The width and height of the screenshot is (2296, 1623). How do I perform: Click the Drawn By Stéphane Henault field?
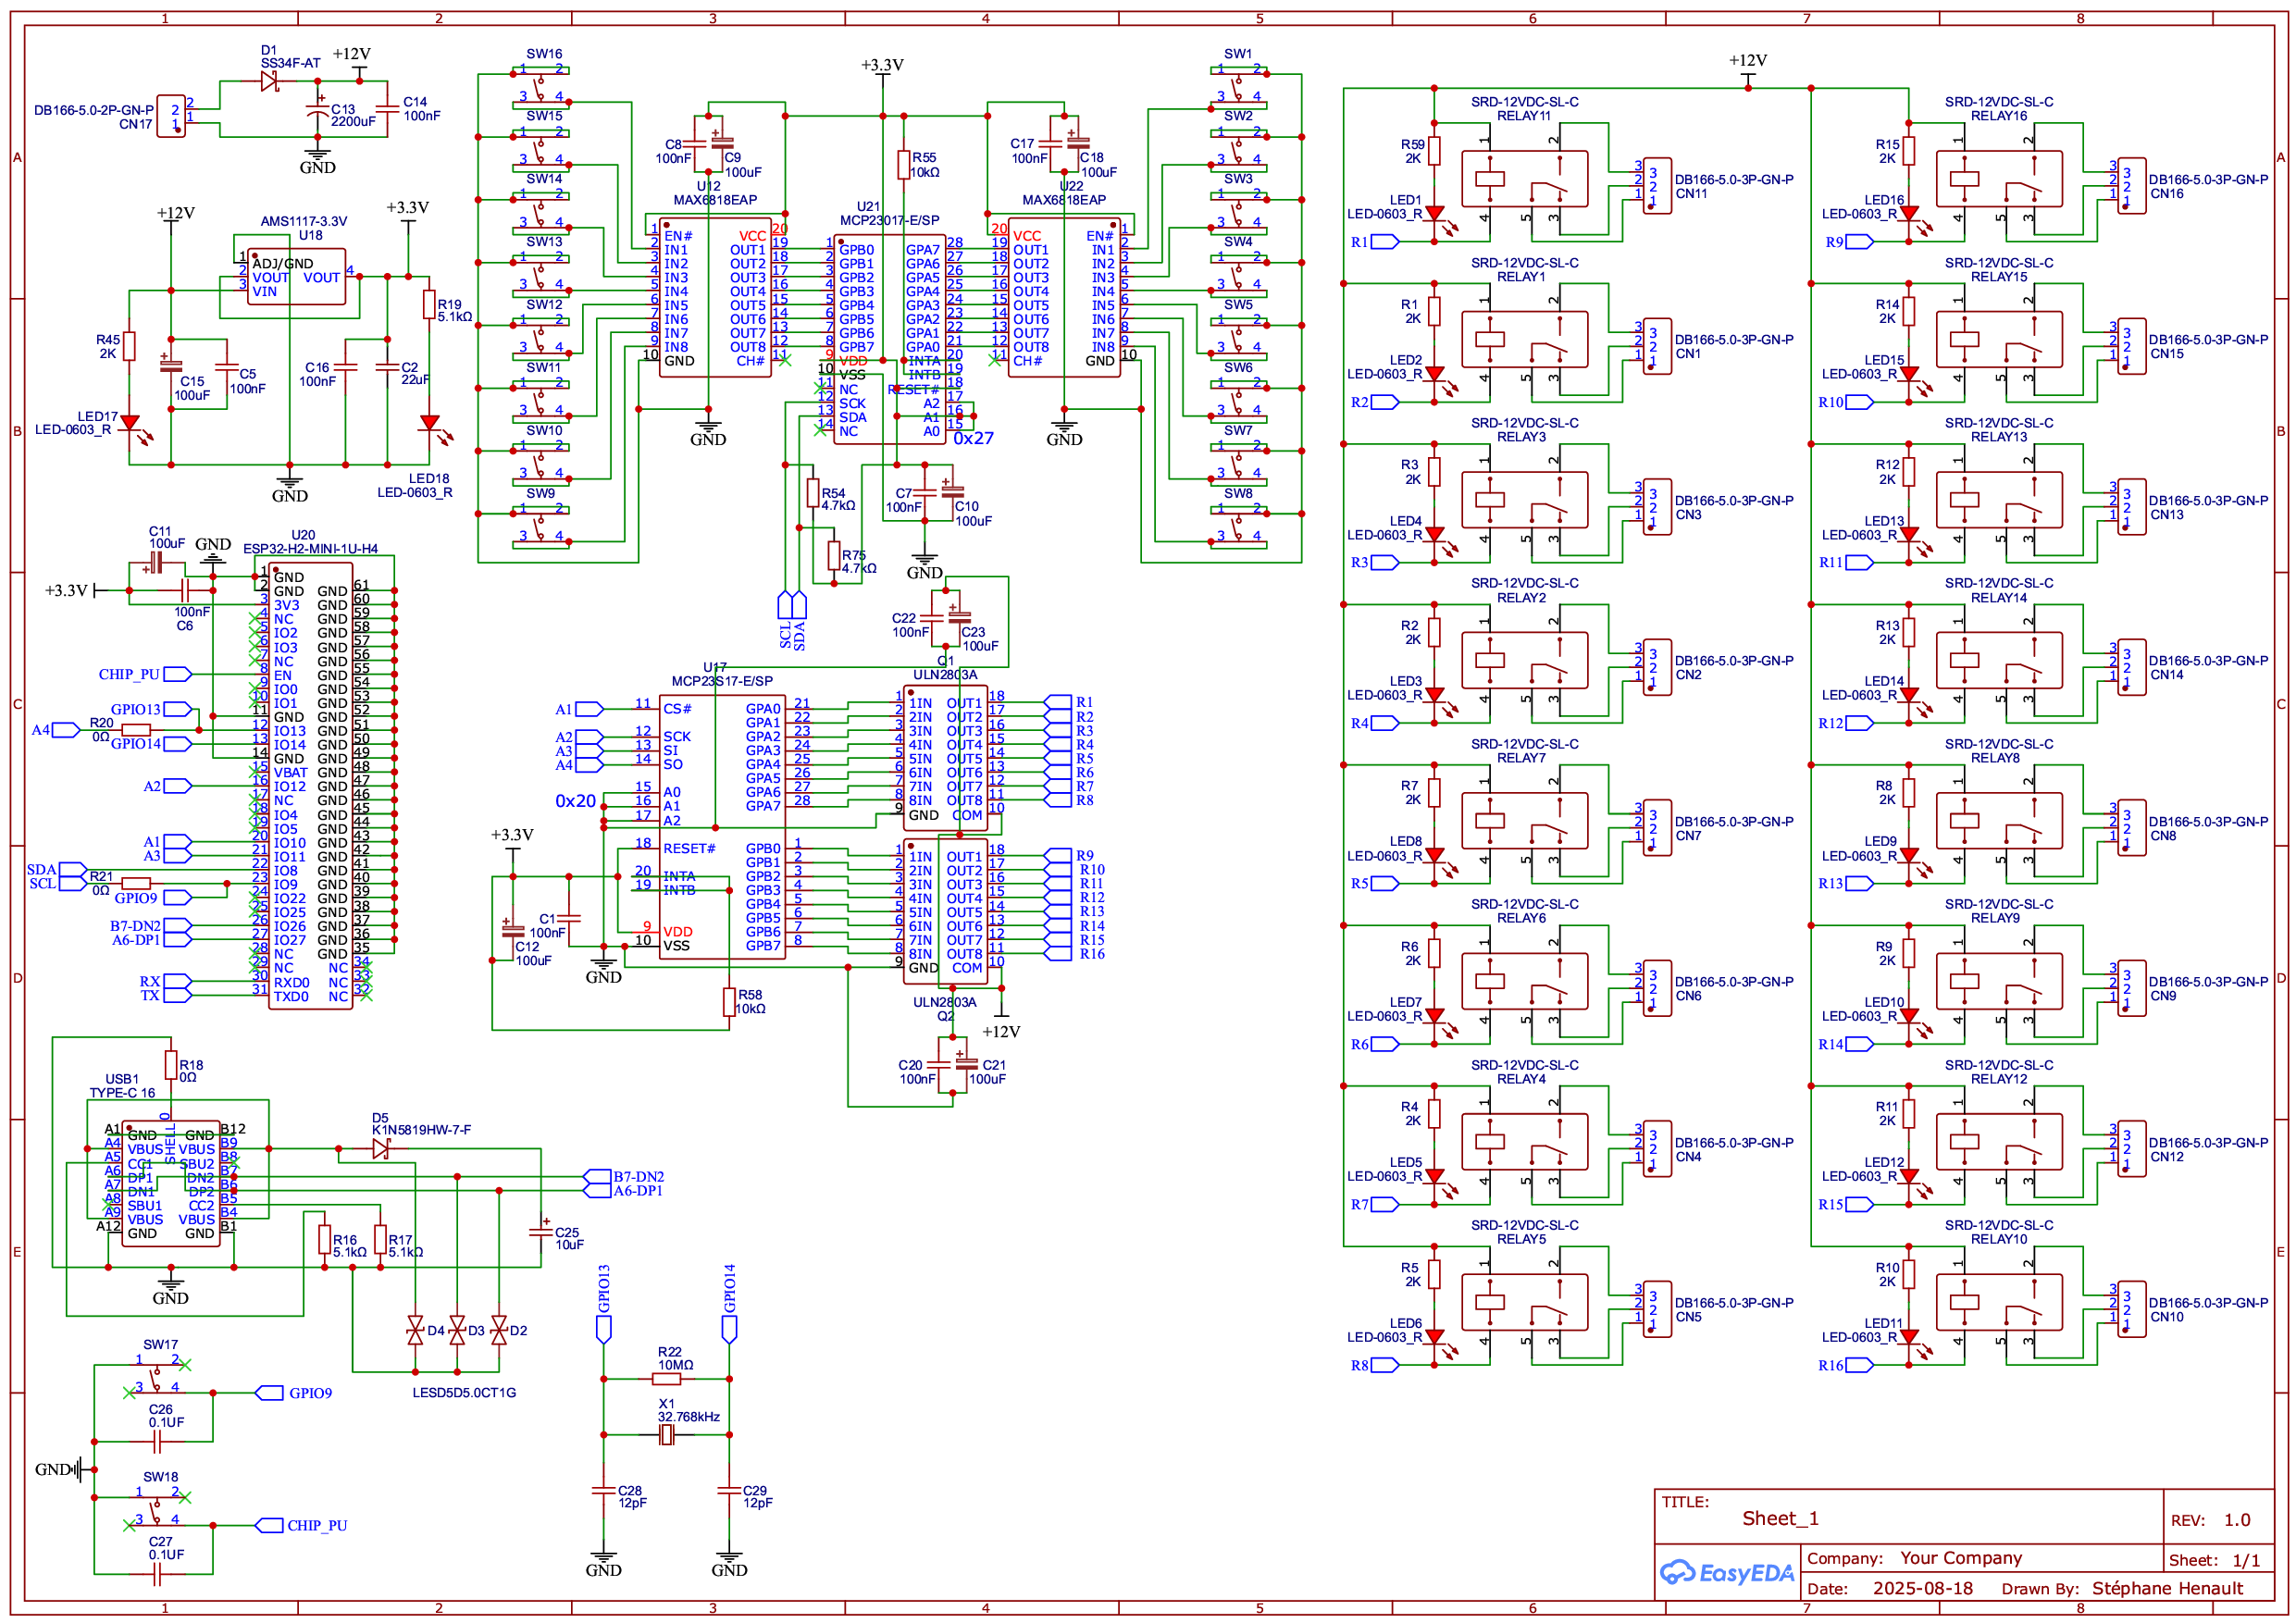(2166, 1588)
